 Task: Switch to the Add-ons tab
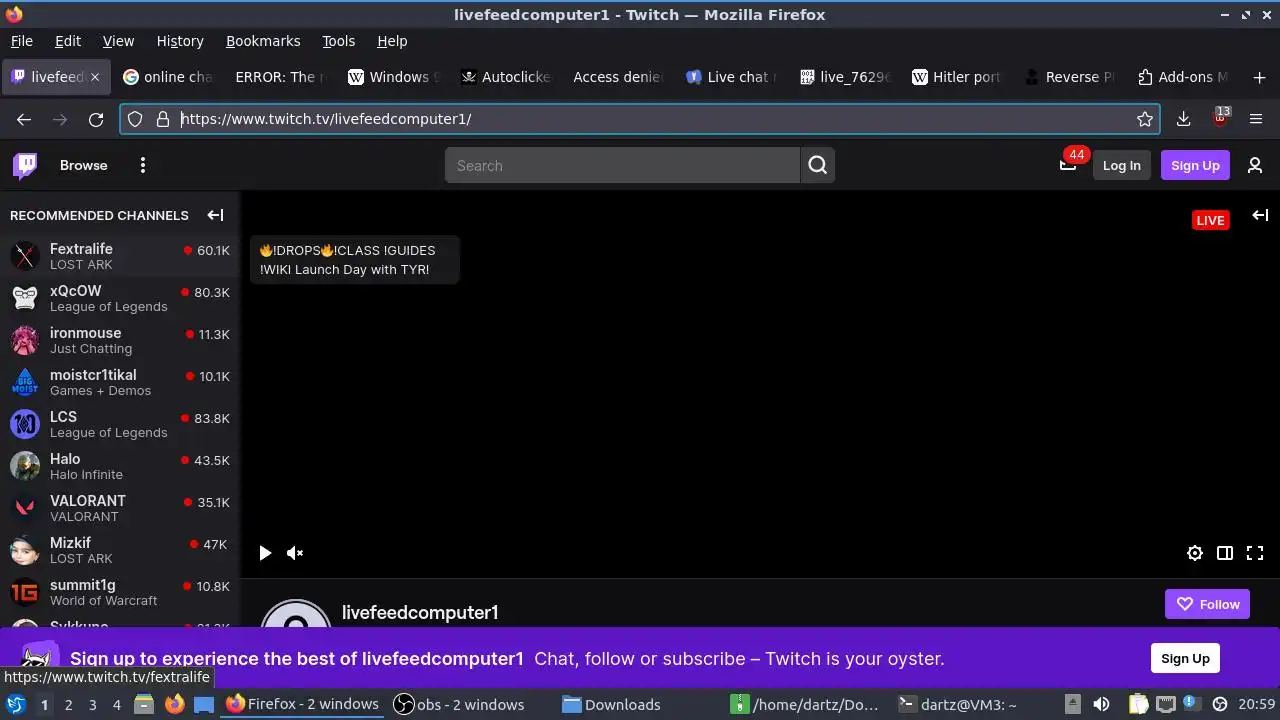pos(1183,77)
